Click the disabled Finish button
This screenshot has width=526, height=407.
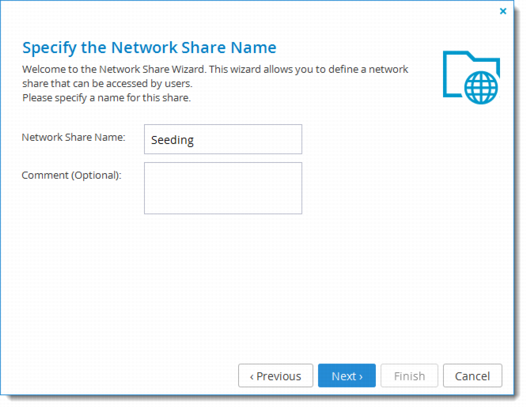click(x=409, y=376)
